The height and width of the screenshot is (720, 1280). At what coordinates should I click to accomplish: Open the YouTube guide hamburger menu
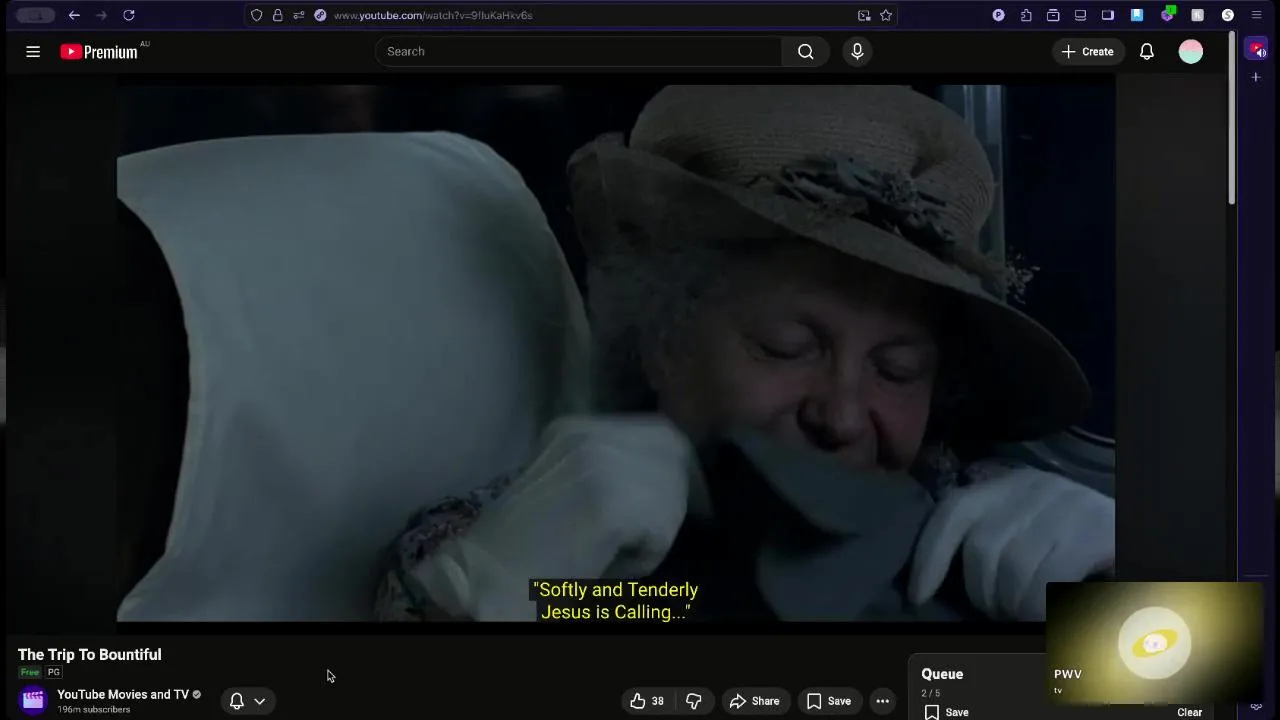pyautogui.click(x=33, y=51)
